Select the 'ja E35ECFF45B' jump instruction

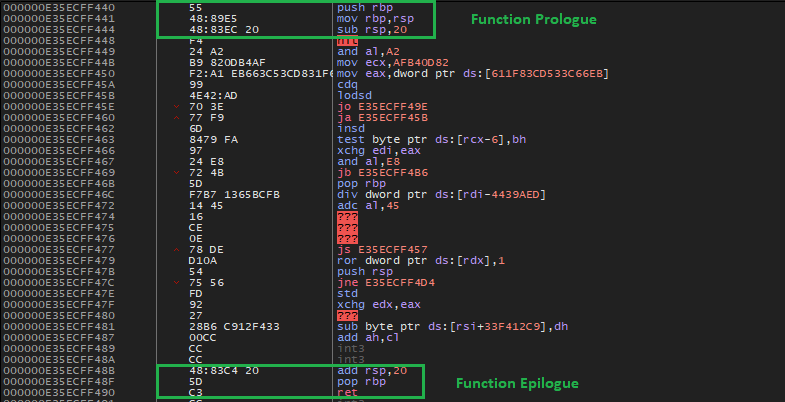[383, 118]
